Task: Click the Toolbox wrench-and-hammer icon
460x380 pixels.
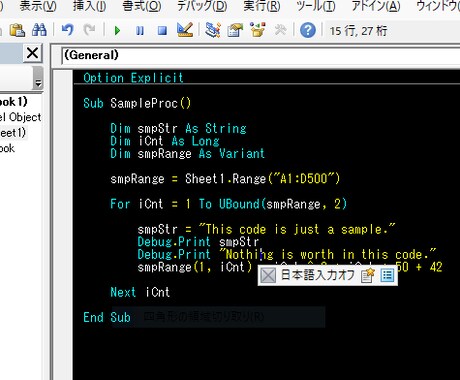Action: [x=280, y=30]
